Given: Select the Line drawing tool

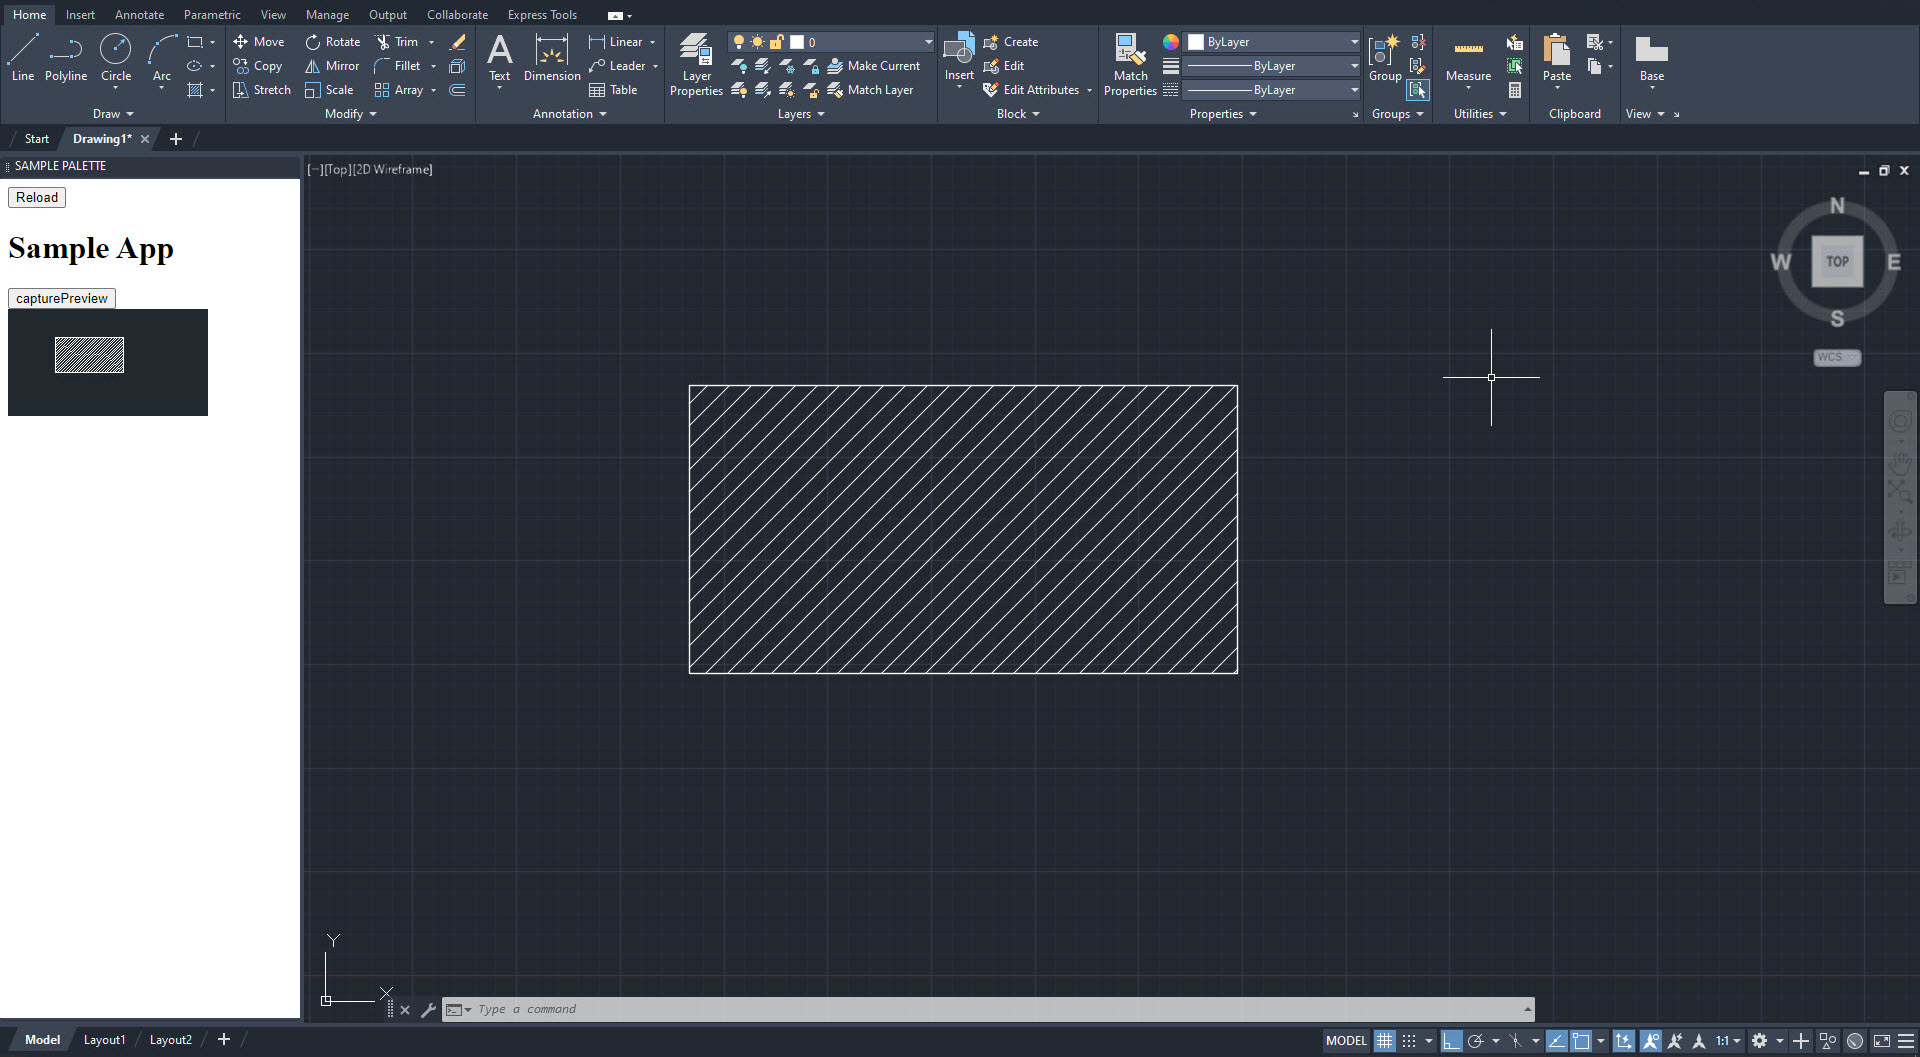Looking at the screenshot, I should click(23, 57).
